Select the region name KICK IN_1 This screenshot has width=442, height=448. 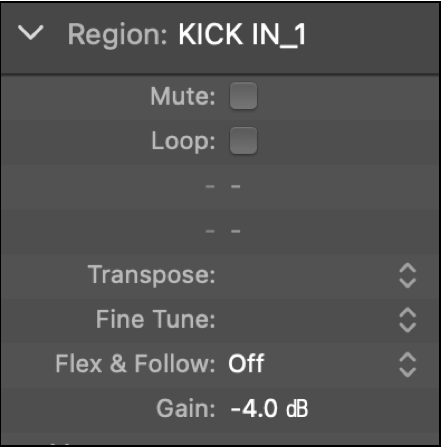tap(242, 34)
